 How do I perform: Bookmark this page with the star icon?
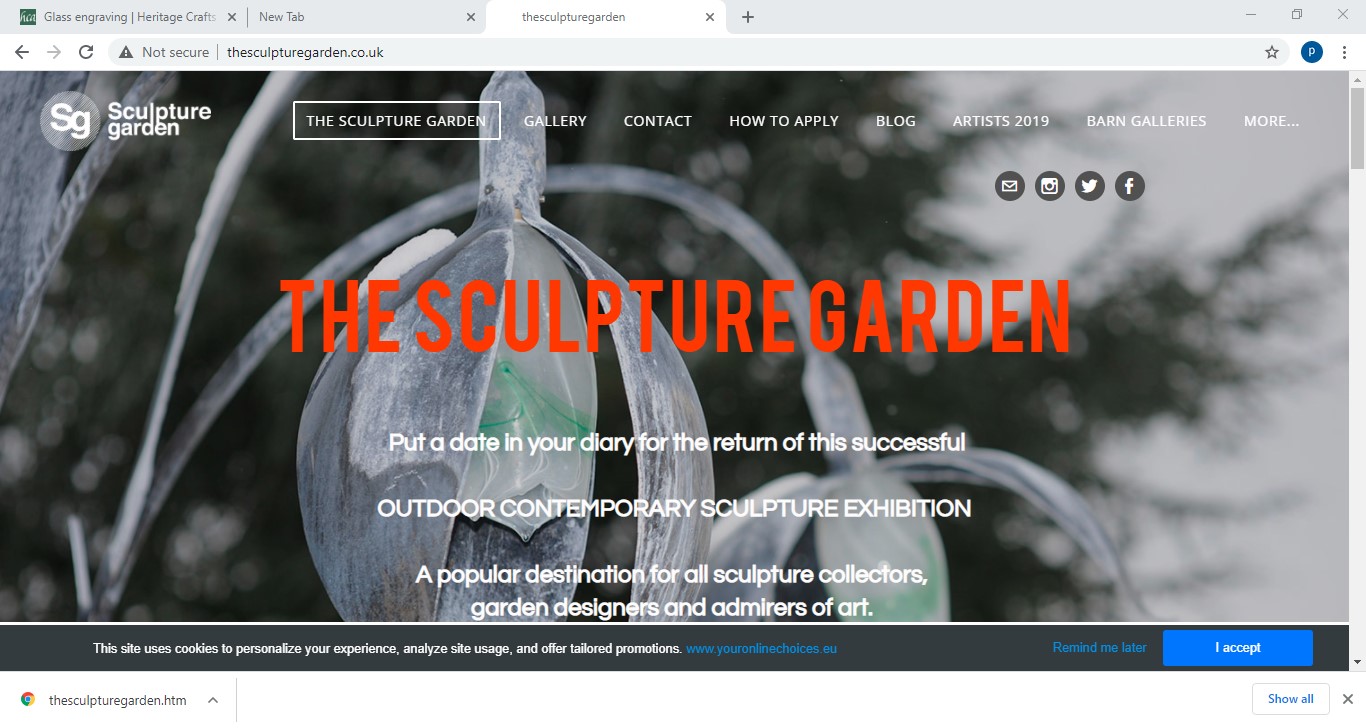[x=1272, y=52]
